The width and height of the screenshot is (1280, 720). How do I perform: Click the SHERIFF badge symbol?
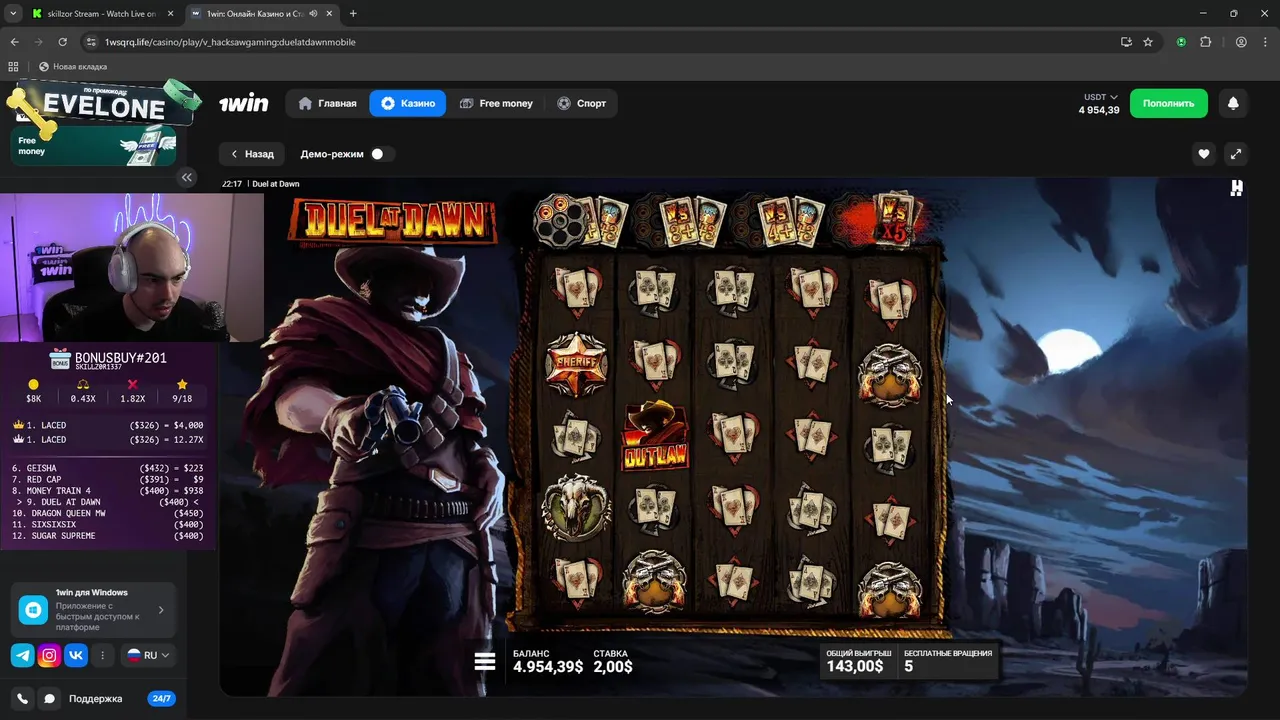[576, 363]
